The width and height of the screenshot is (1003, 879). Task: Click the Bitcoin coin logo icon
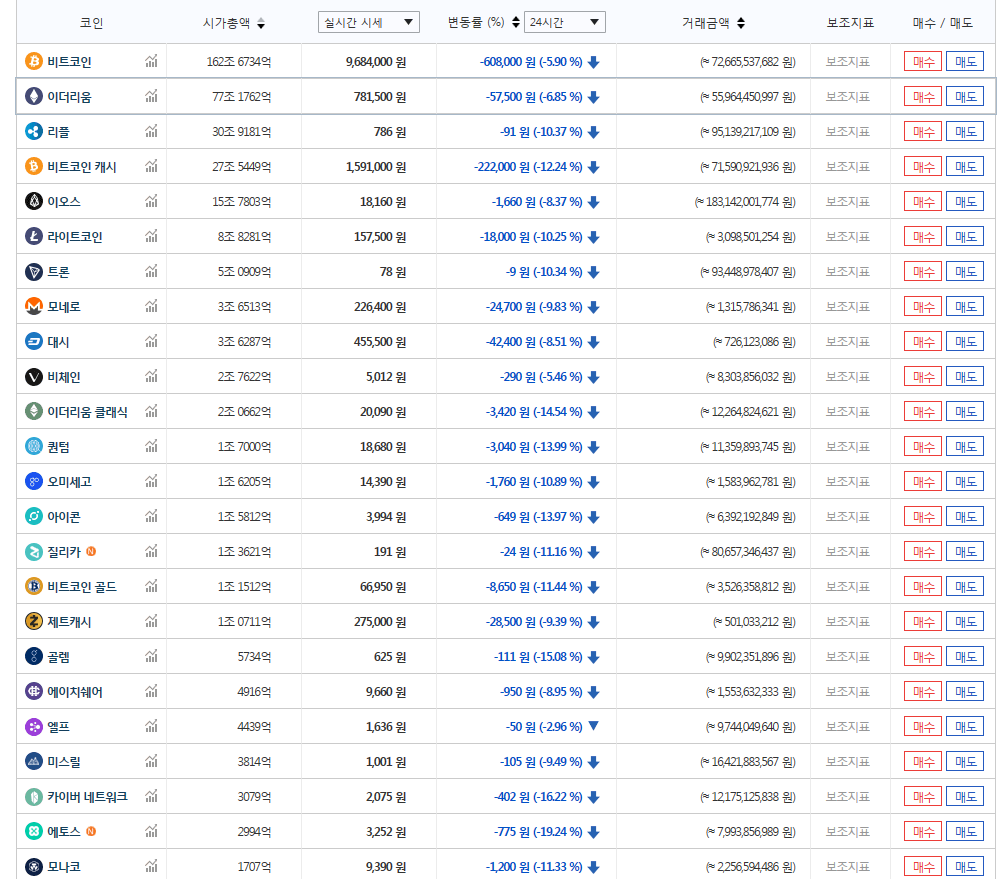pyautogui.click(x=34, y=62)
